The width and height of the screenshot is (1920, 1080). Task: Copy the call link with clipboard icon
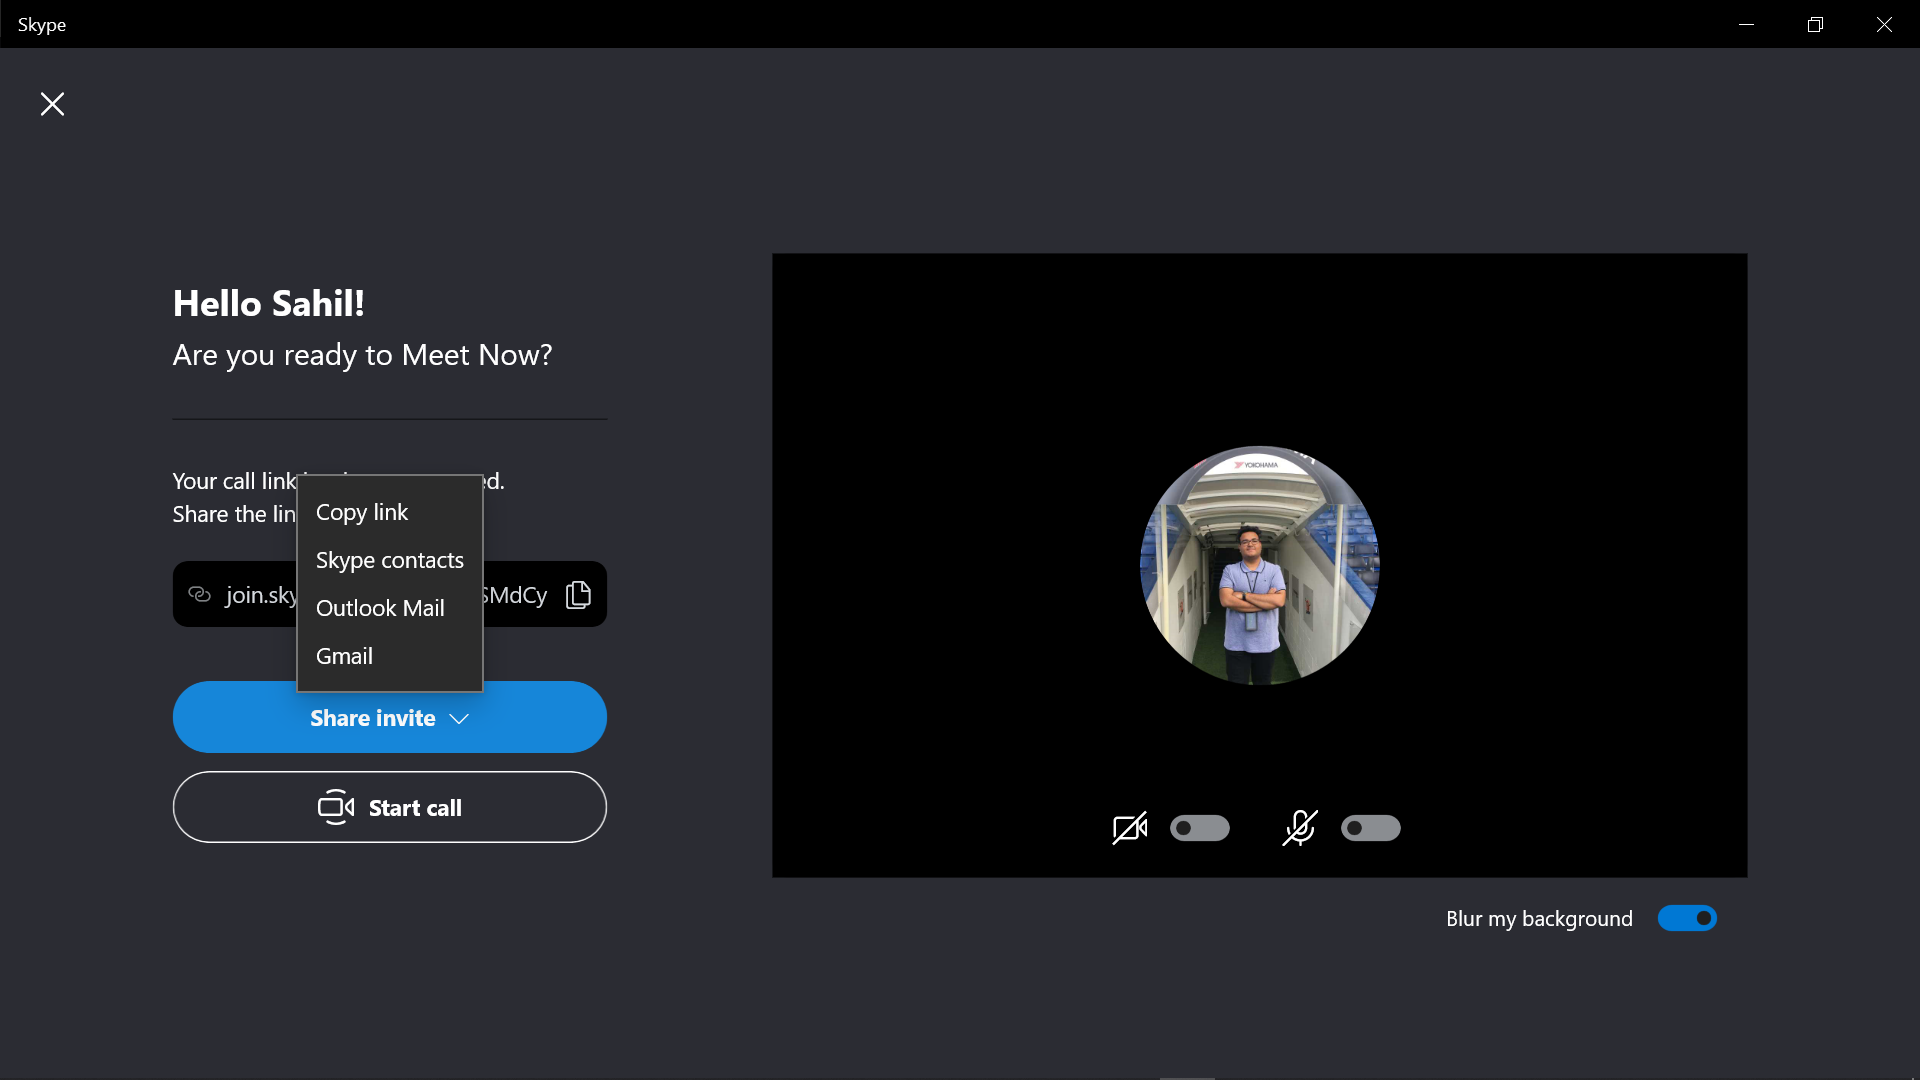[x=578, y=595]
